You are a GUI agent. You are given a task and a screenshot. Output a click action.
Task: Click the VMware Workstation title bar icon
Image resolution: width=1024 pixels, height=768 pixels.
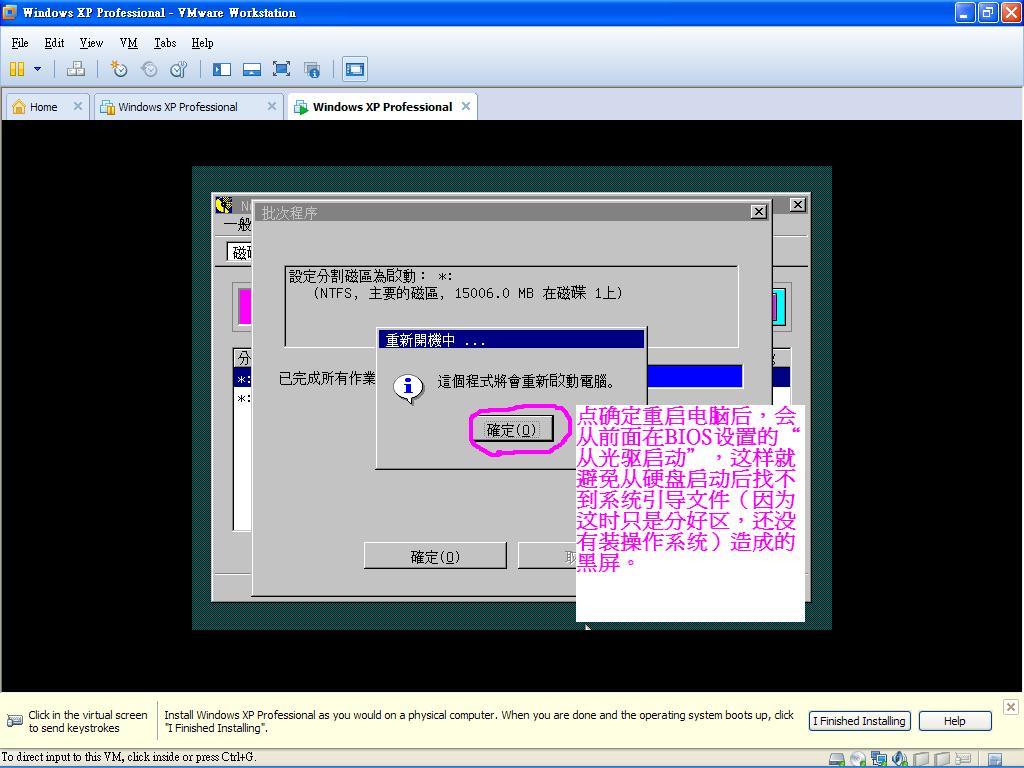pyautogui.click(x=10, y=12)
